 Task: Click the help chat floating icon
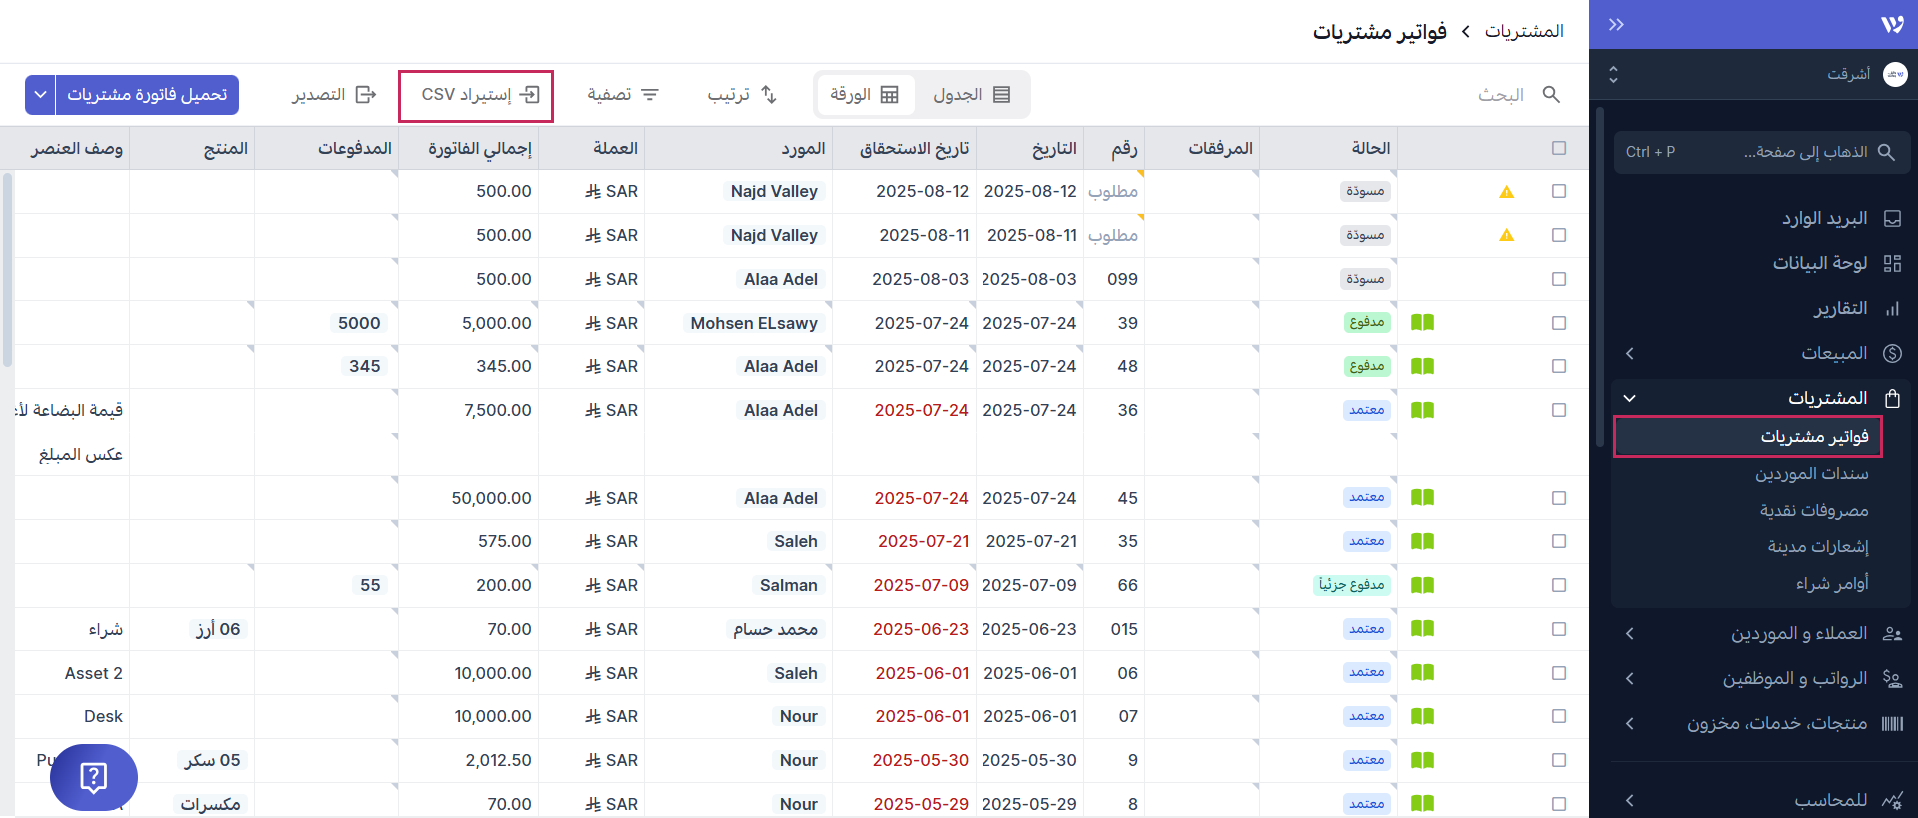(x=93, y=777)
